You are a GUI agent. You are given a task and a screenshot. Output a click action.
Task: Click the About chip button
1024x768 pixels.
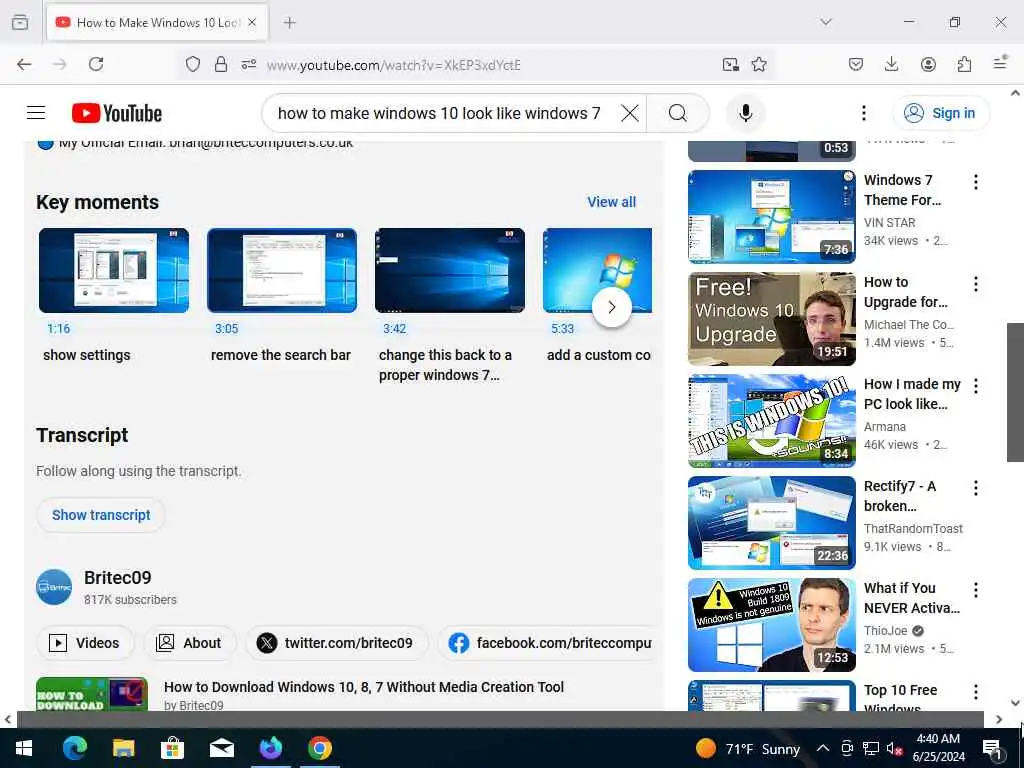(189, 643)
